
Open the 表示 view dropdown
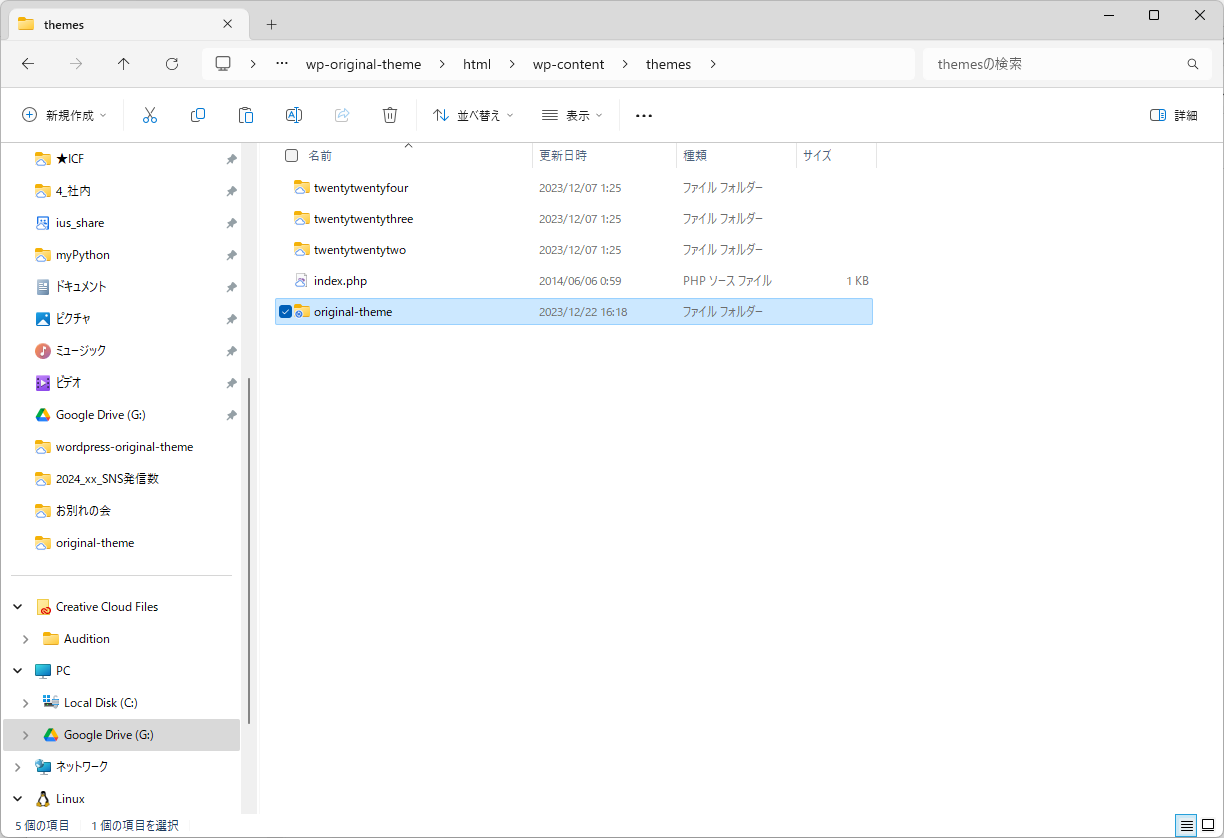pyautogui.click(x=572, y=116)
